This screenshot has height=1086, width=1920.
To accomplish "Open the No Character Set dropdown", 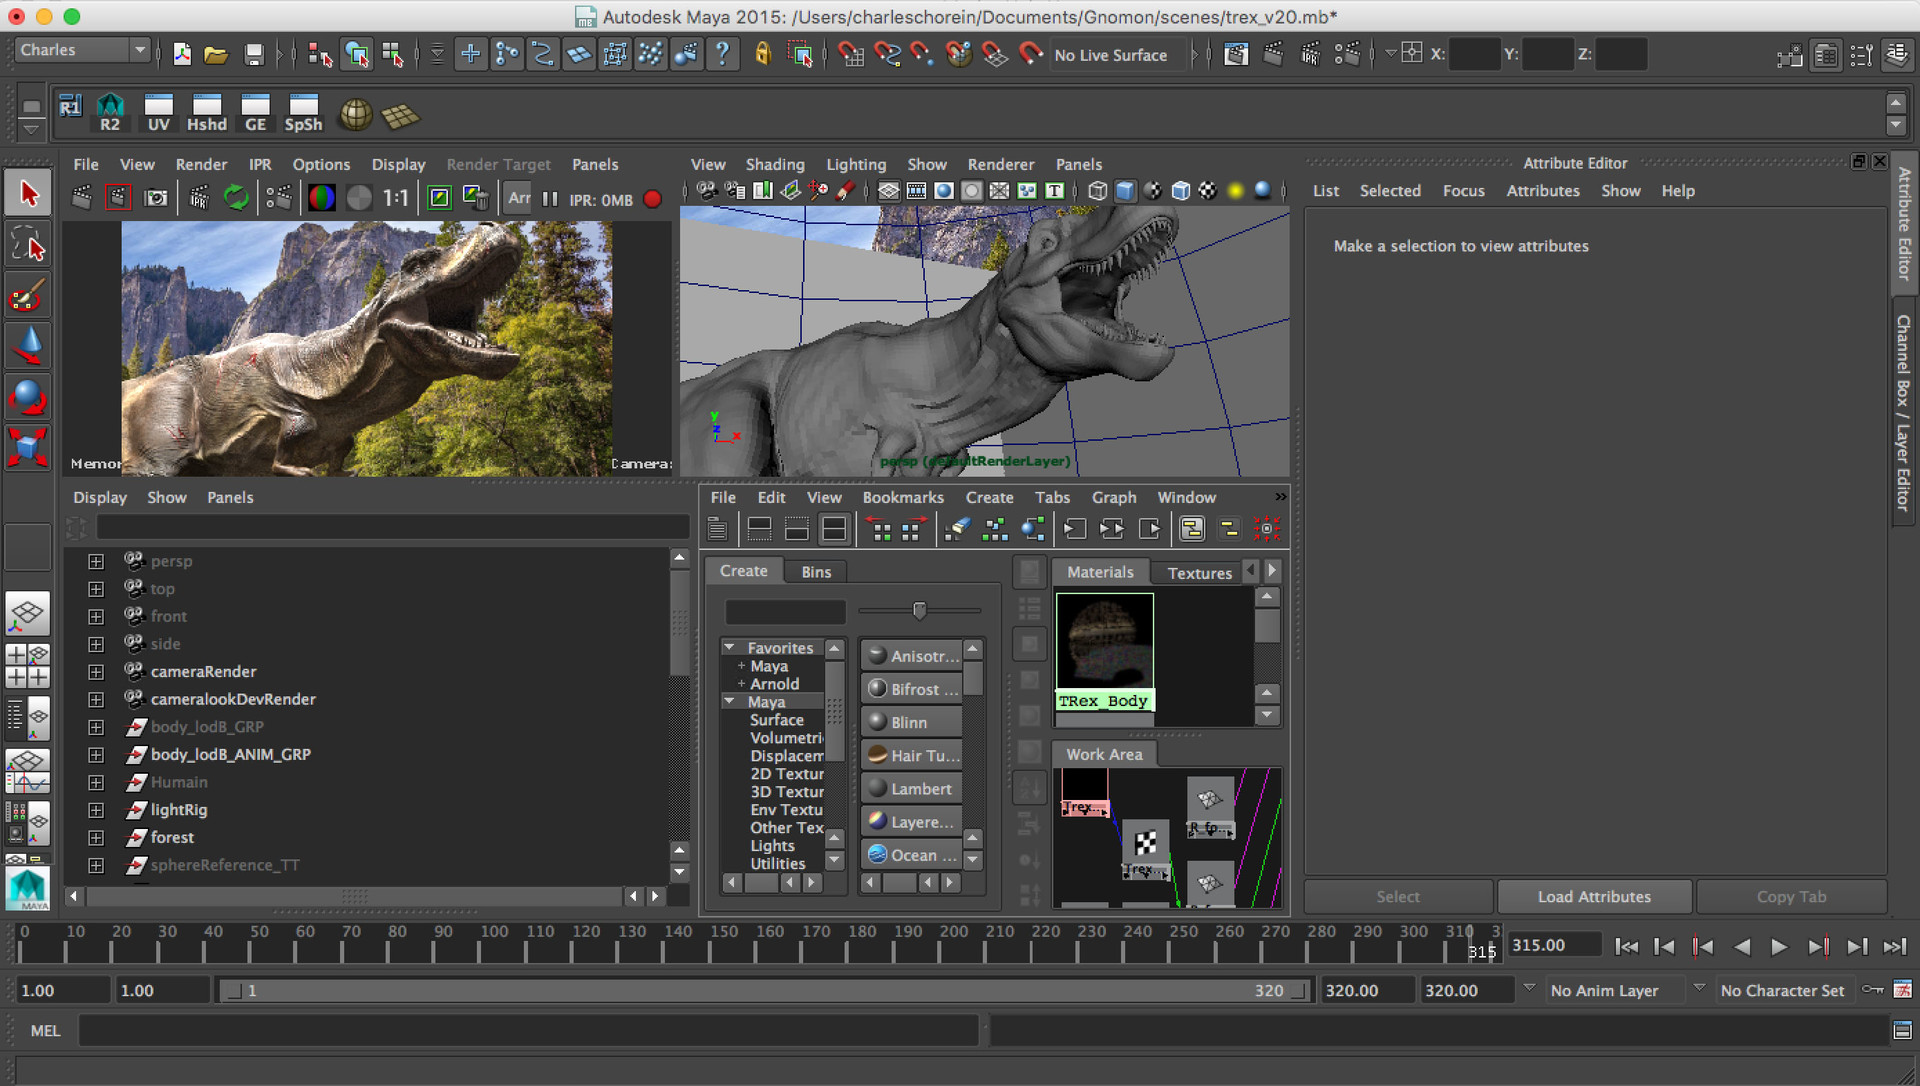I will coord(1784,990).
